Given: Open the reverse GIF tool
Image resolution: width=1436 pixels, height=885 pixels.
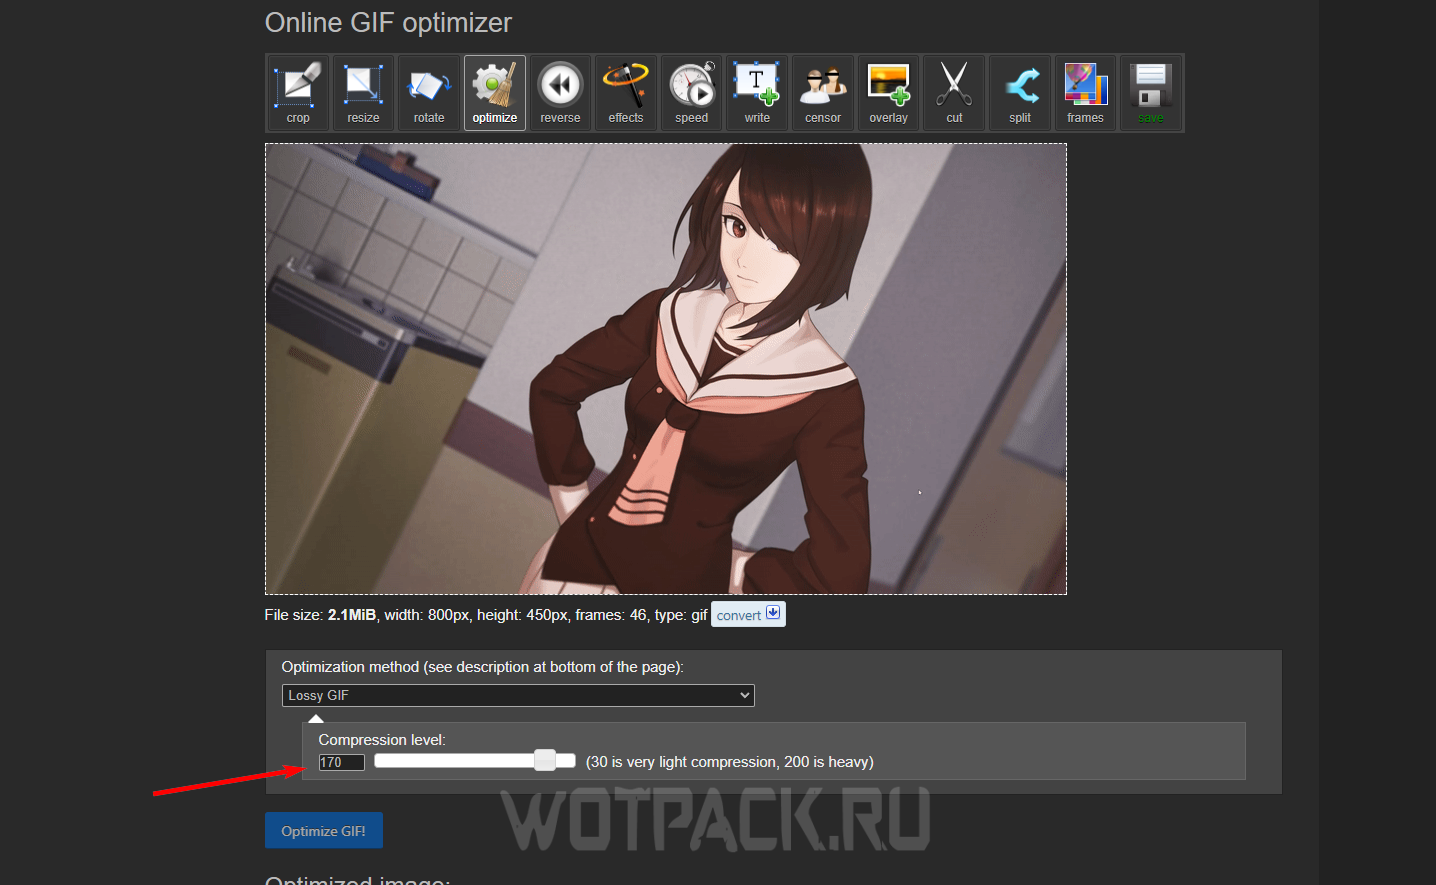Looking at the screenshot, I should click(560, 93).
